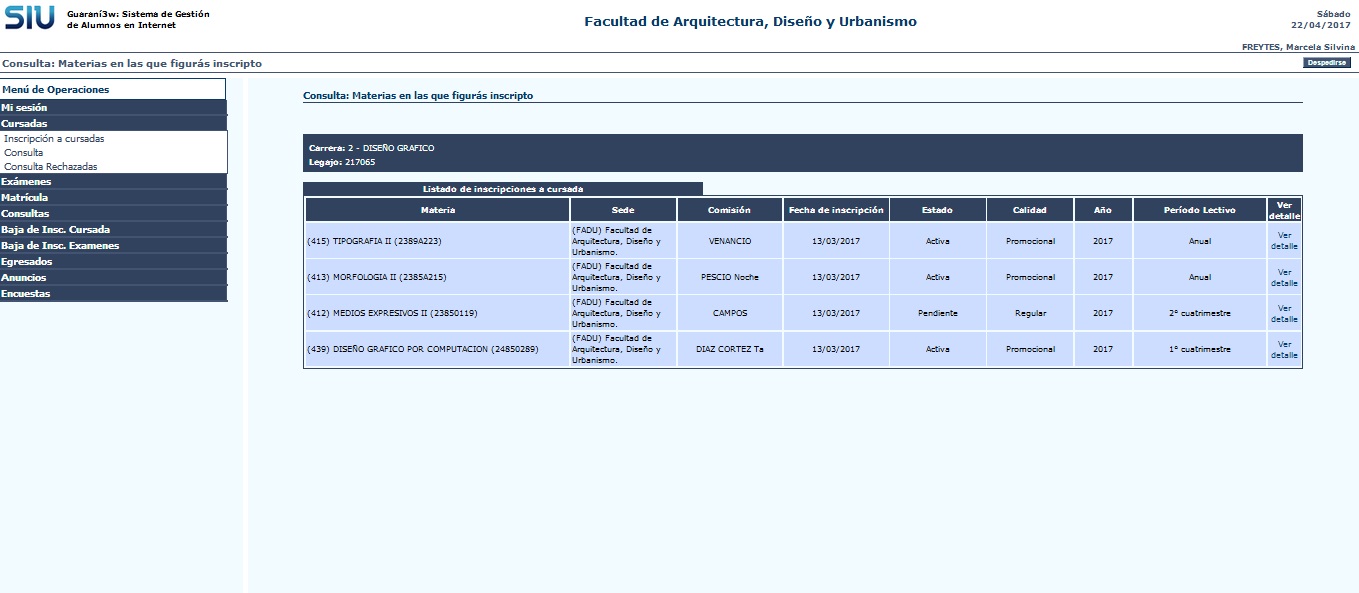Click the 2° cuatrimestre period cell

(1199, 313)
